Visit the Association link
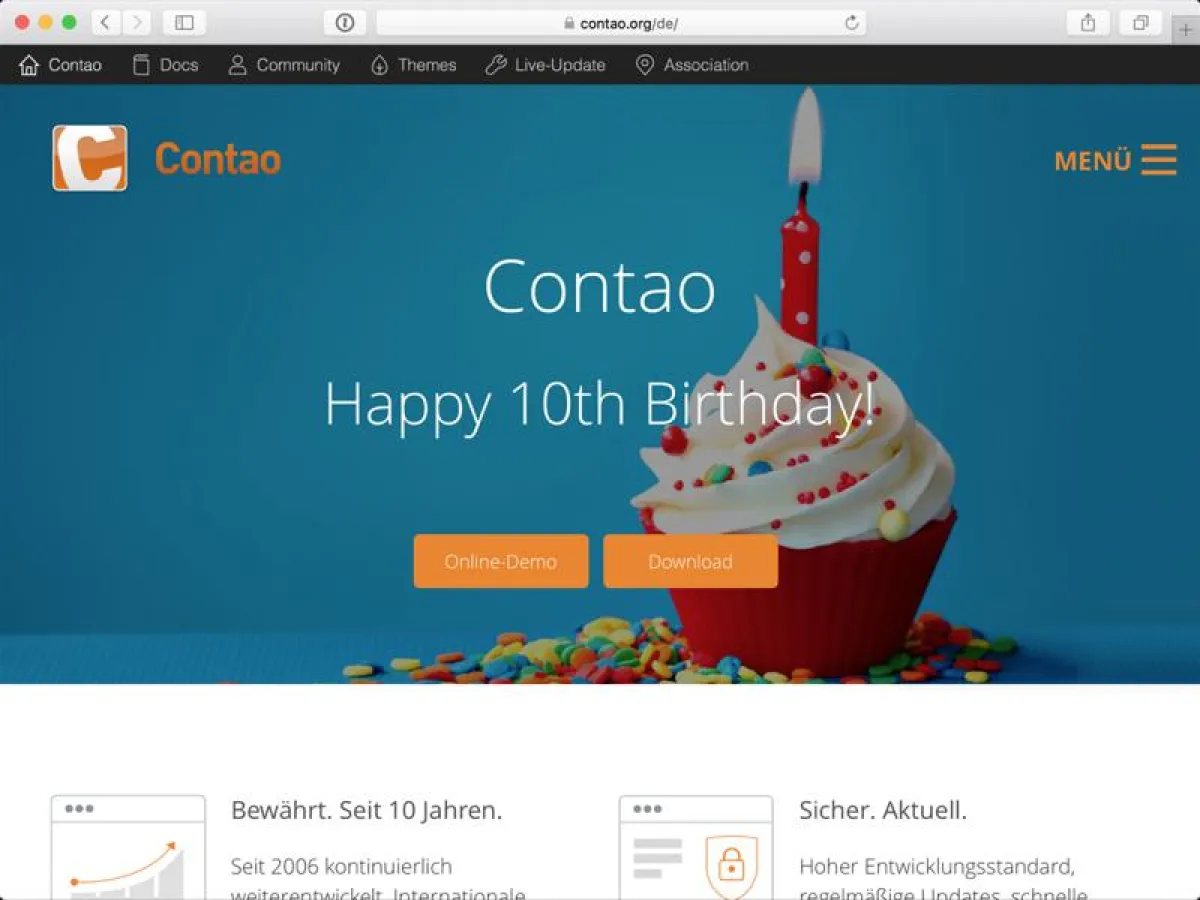This screenshot has height=900, width=1200. (x=692, y=65)
